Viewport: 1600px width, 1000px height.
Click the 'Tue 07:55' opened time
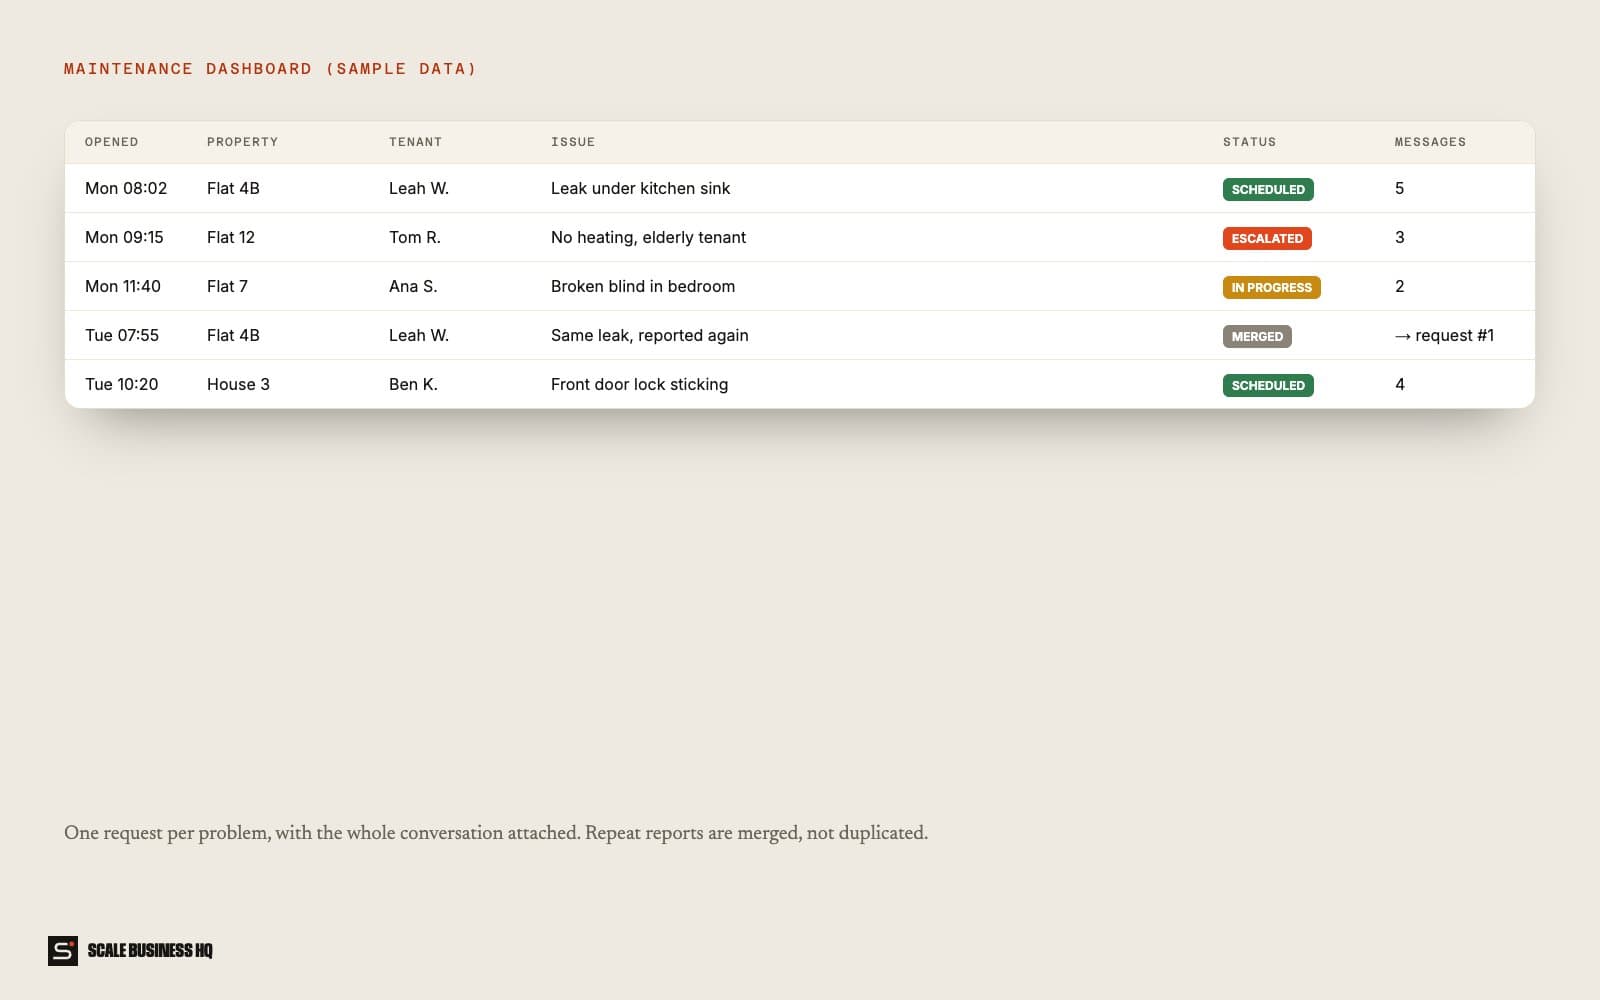point(122,335)
